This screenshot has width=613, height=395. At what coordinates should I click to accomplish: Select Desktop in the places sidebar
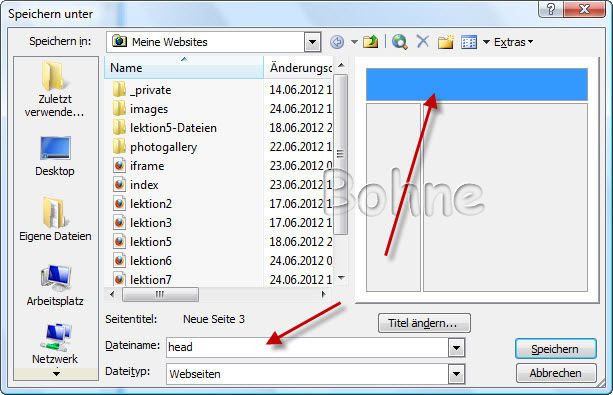pos(55,156)
